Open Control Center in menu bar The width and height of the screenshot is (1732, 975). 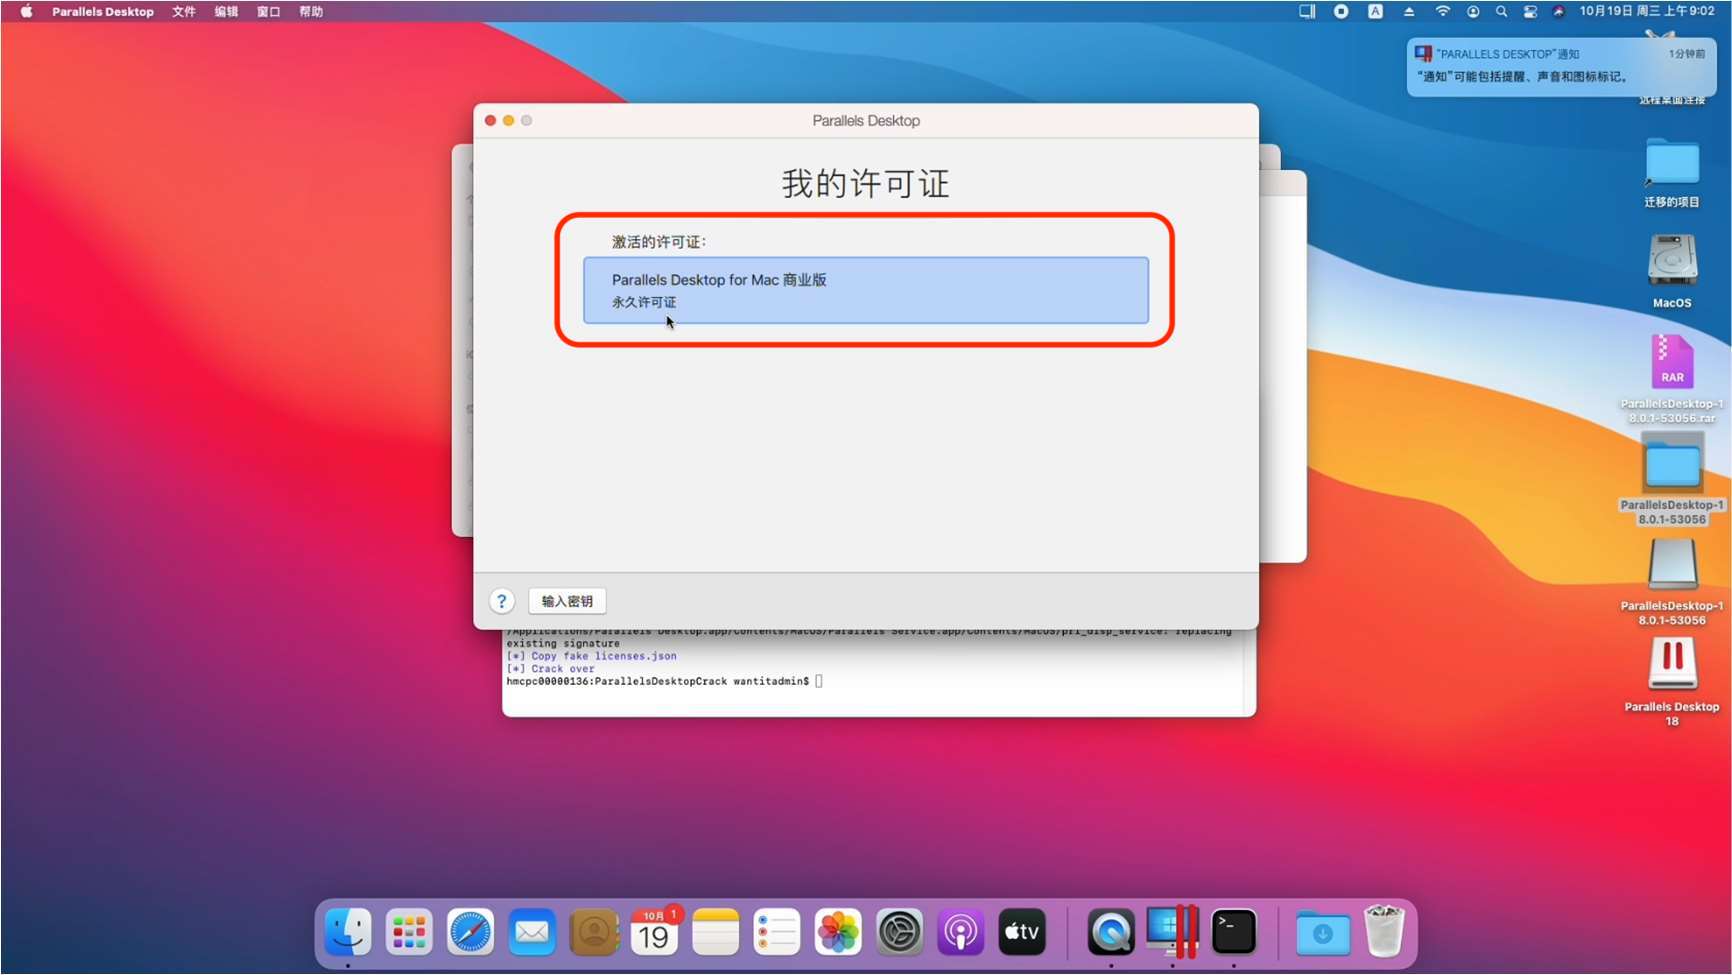[x=1530, y=12]
